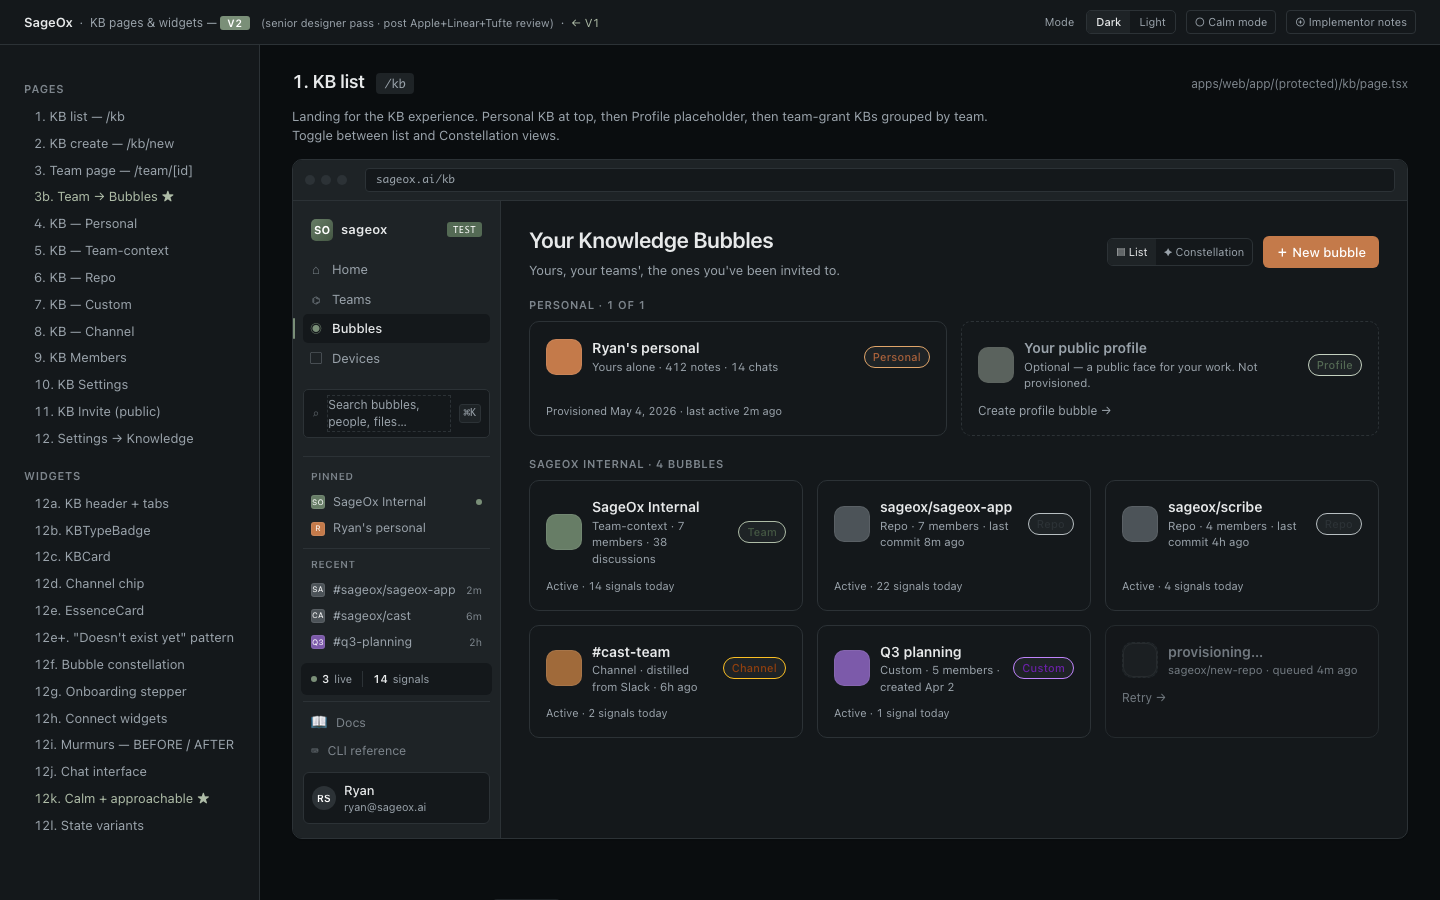
Task: Click the SA avatar for #sageox/sageox-app
Action: pos(318,590)
